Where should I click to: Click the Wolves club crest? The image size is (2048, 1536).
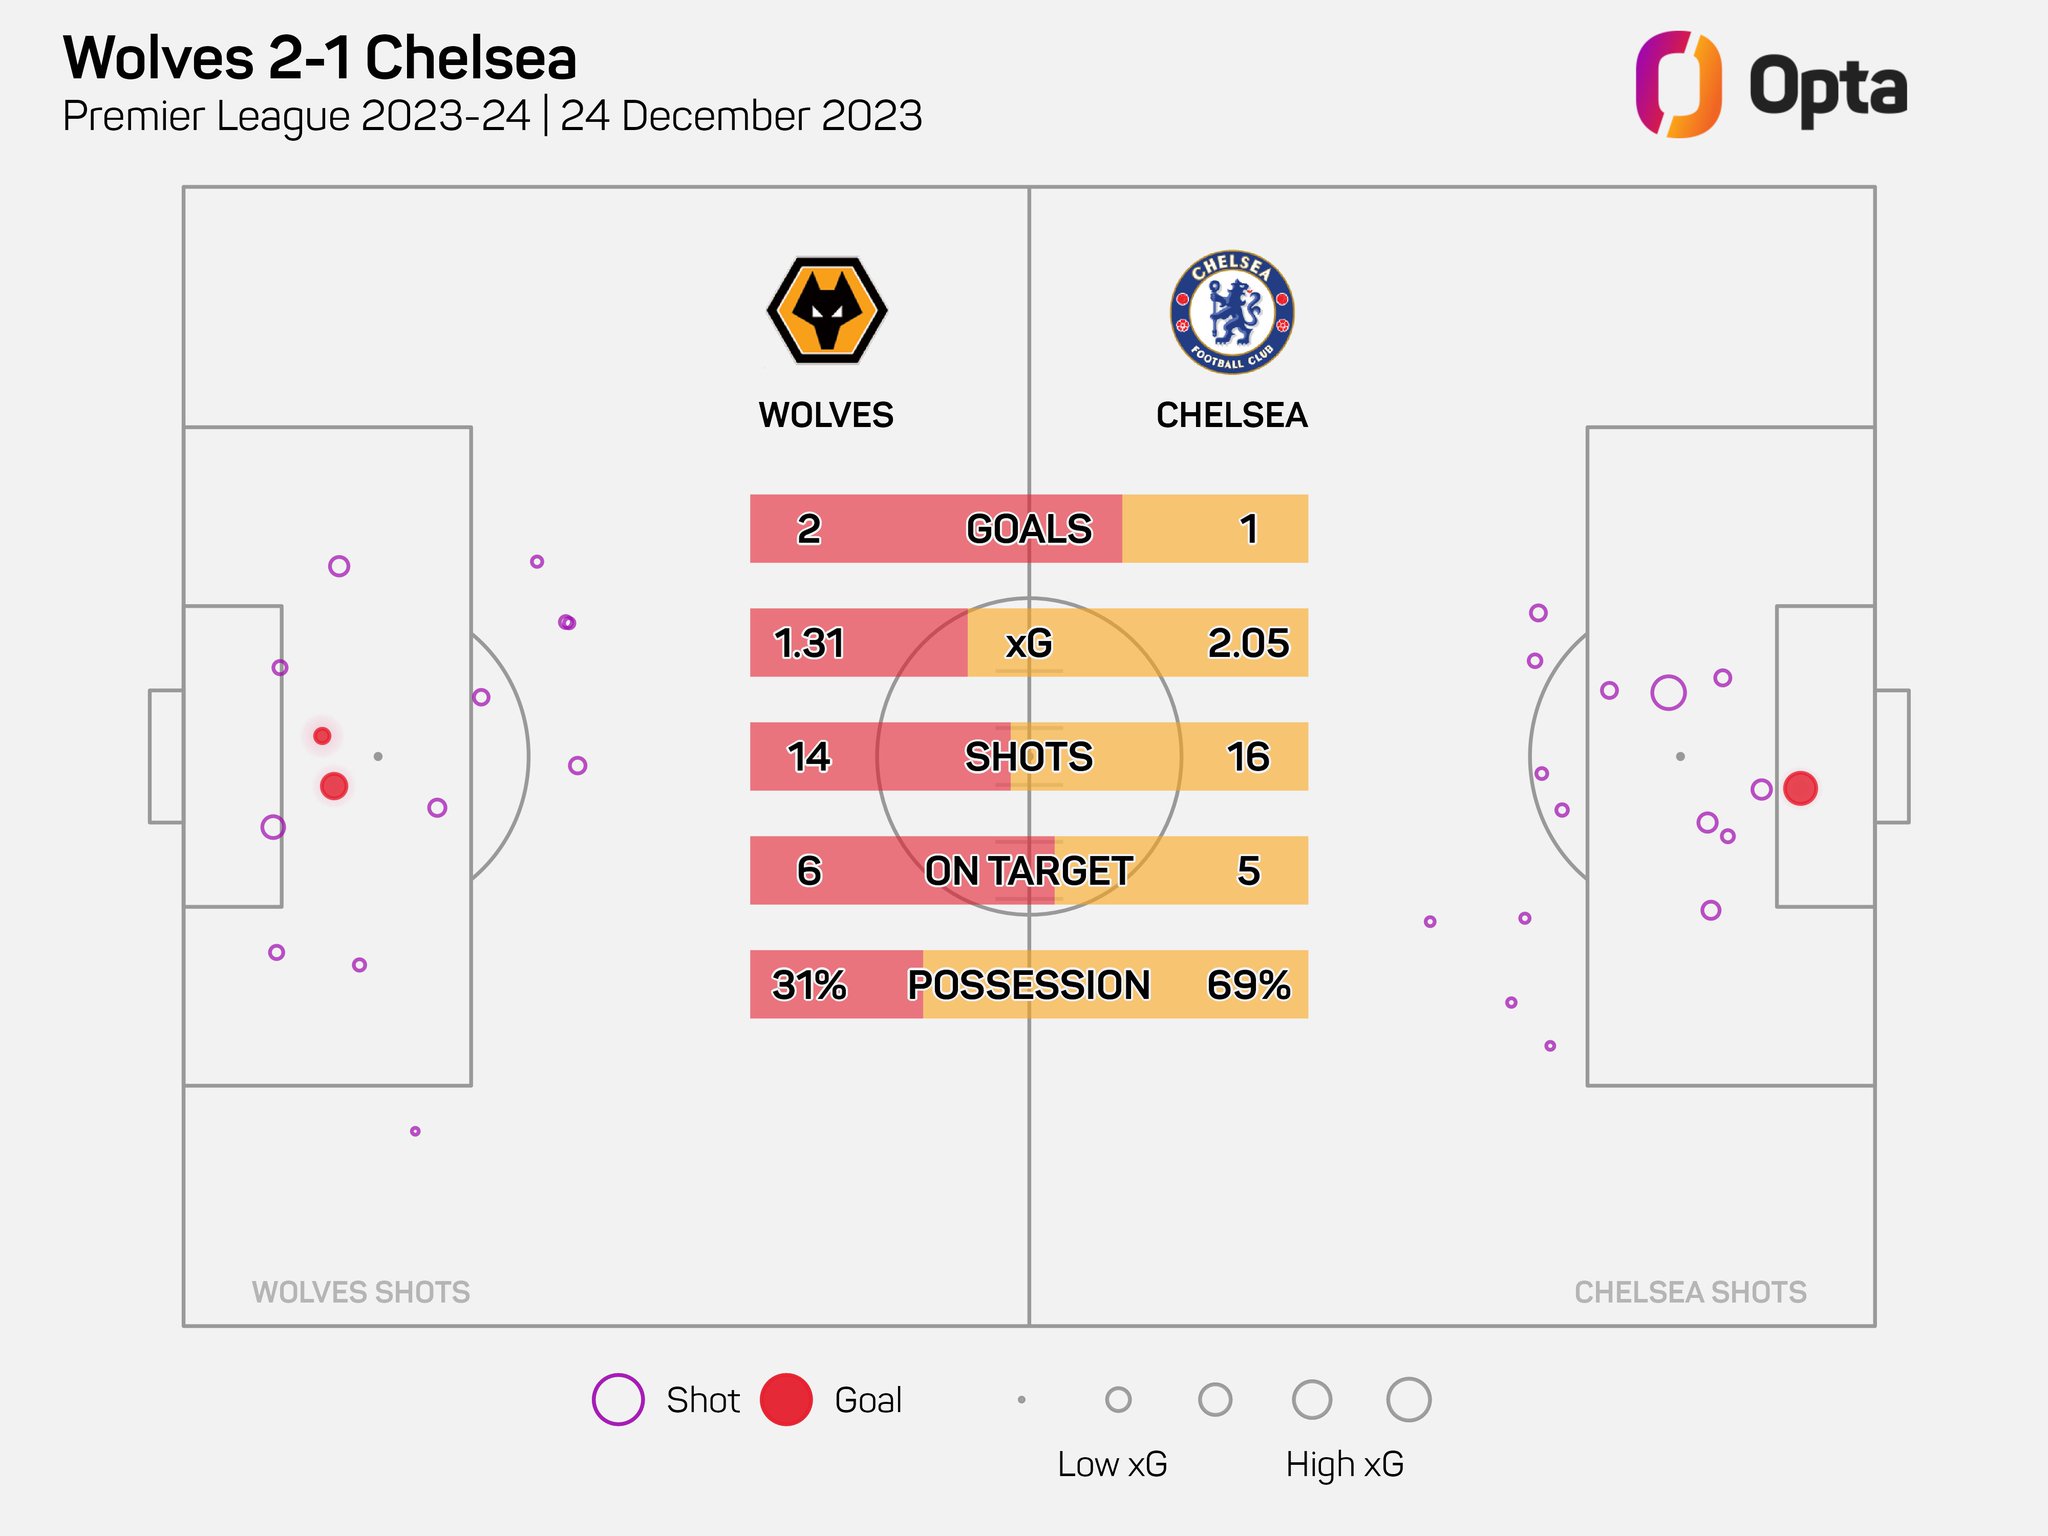point(827,311)
